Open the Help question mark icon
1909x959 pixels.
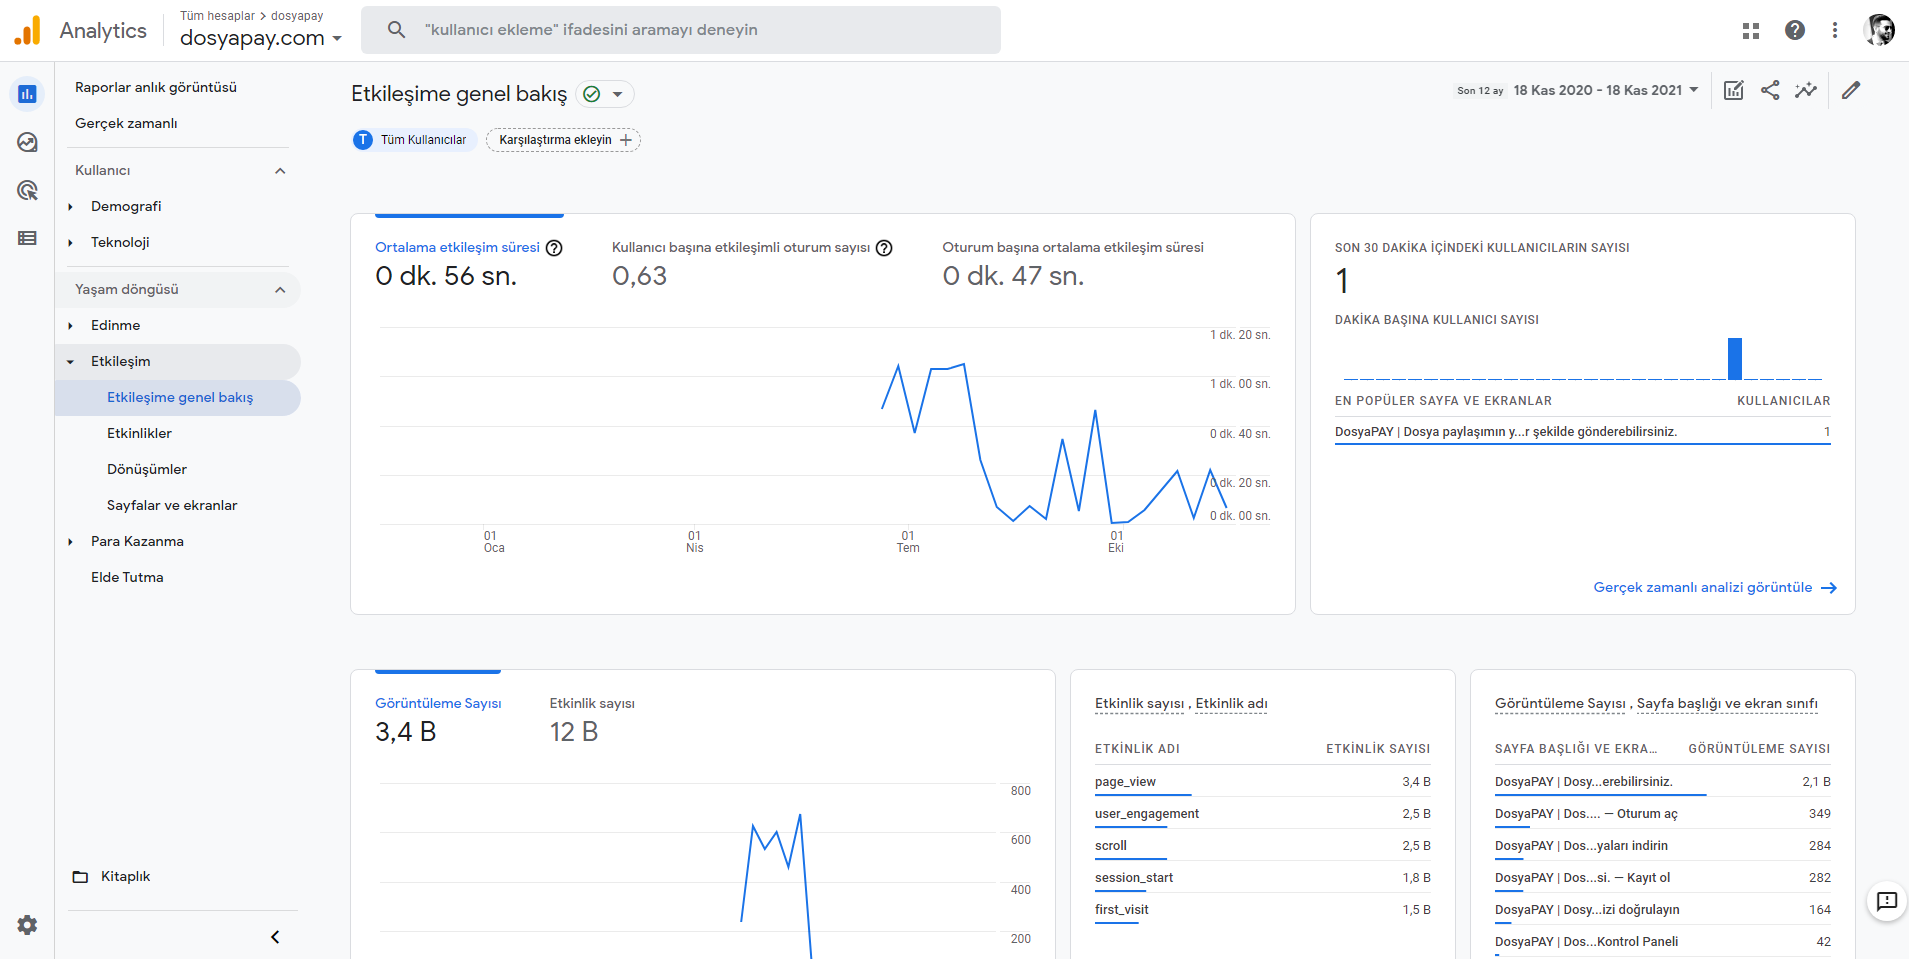(x=1795, y=30)
